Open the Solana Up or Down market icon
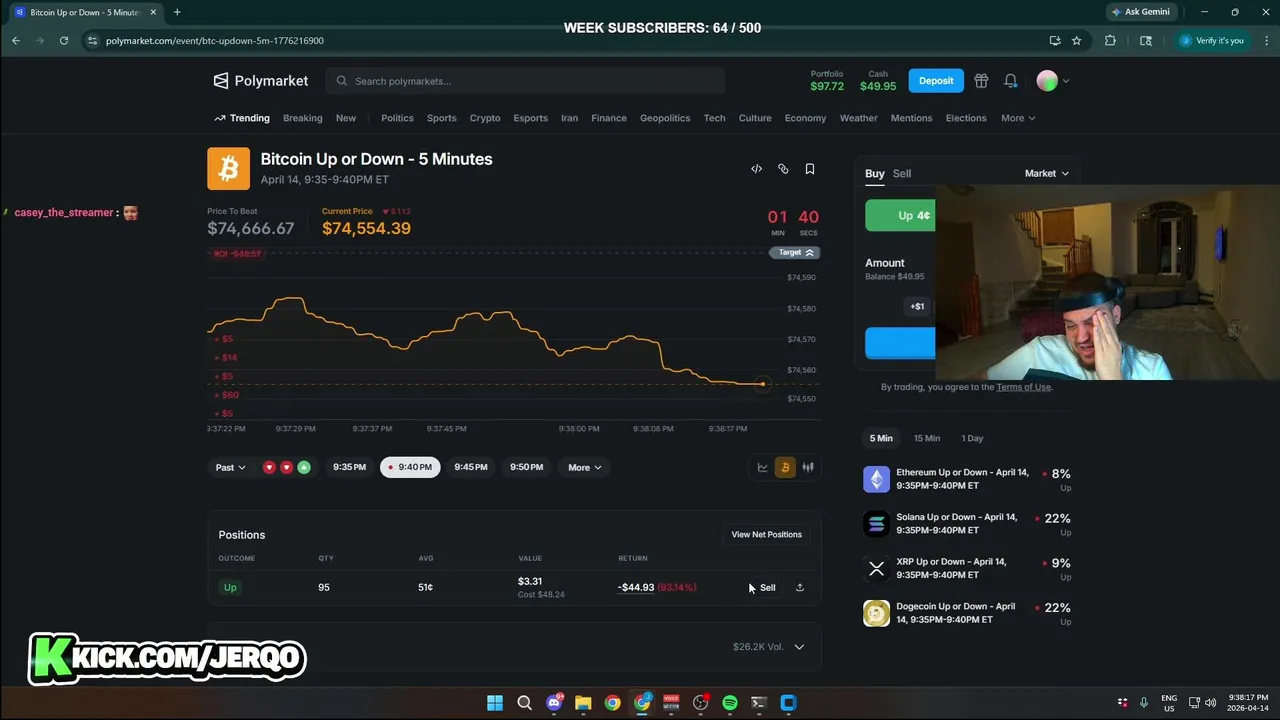Image resolution: width=1280 pixels, height=720 pixels. [876, 524]
